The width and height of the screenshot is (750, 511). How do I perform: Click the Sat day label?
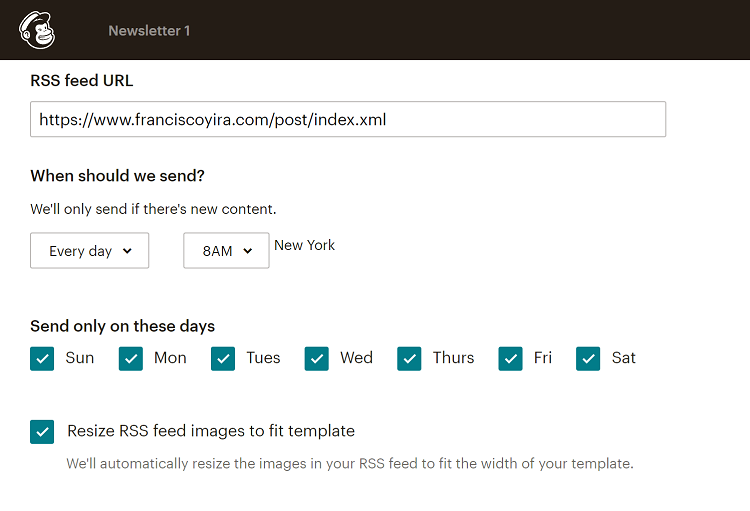click(x=624, y=358)
